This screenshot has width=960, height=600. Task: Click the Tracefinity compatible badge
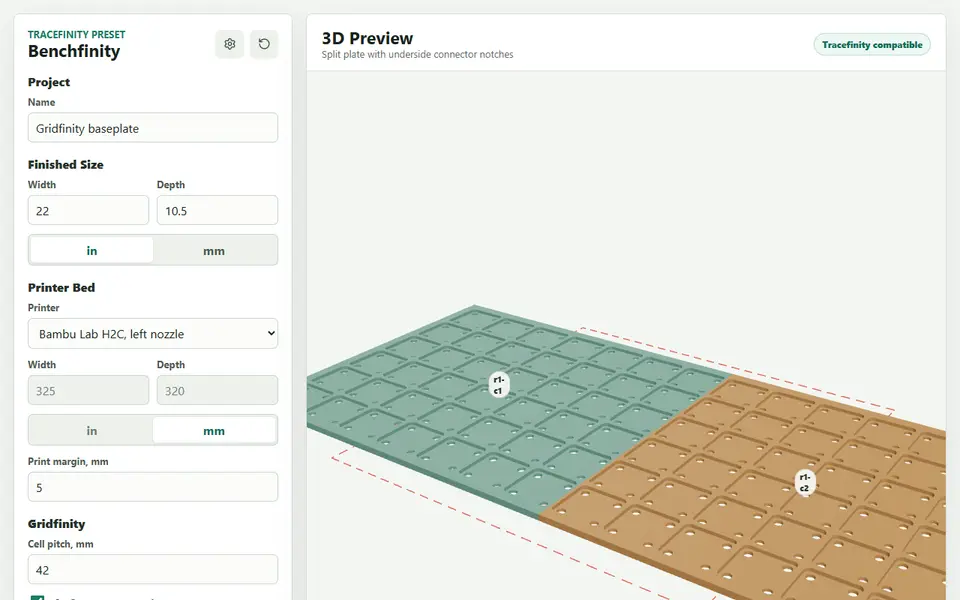click(872, 45)
